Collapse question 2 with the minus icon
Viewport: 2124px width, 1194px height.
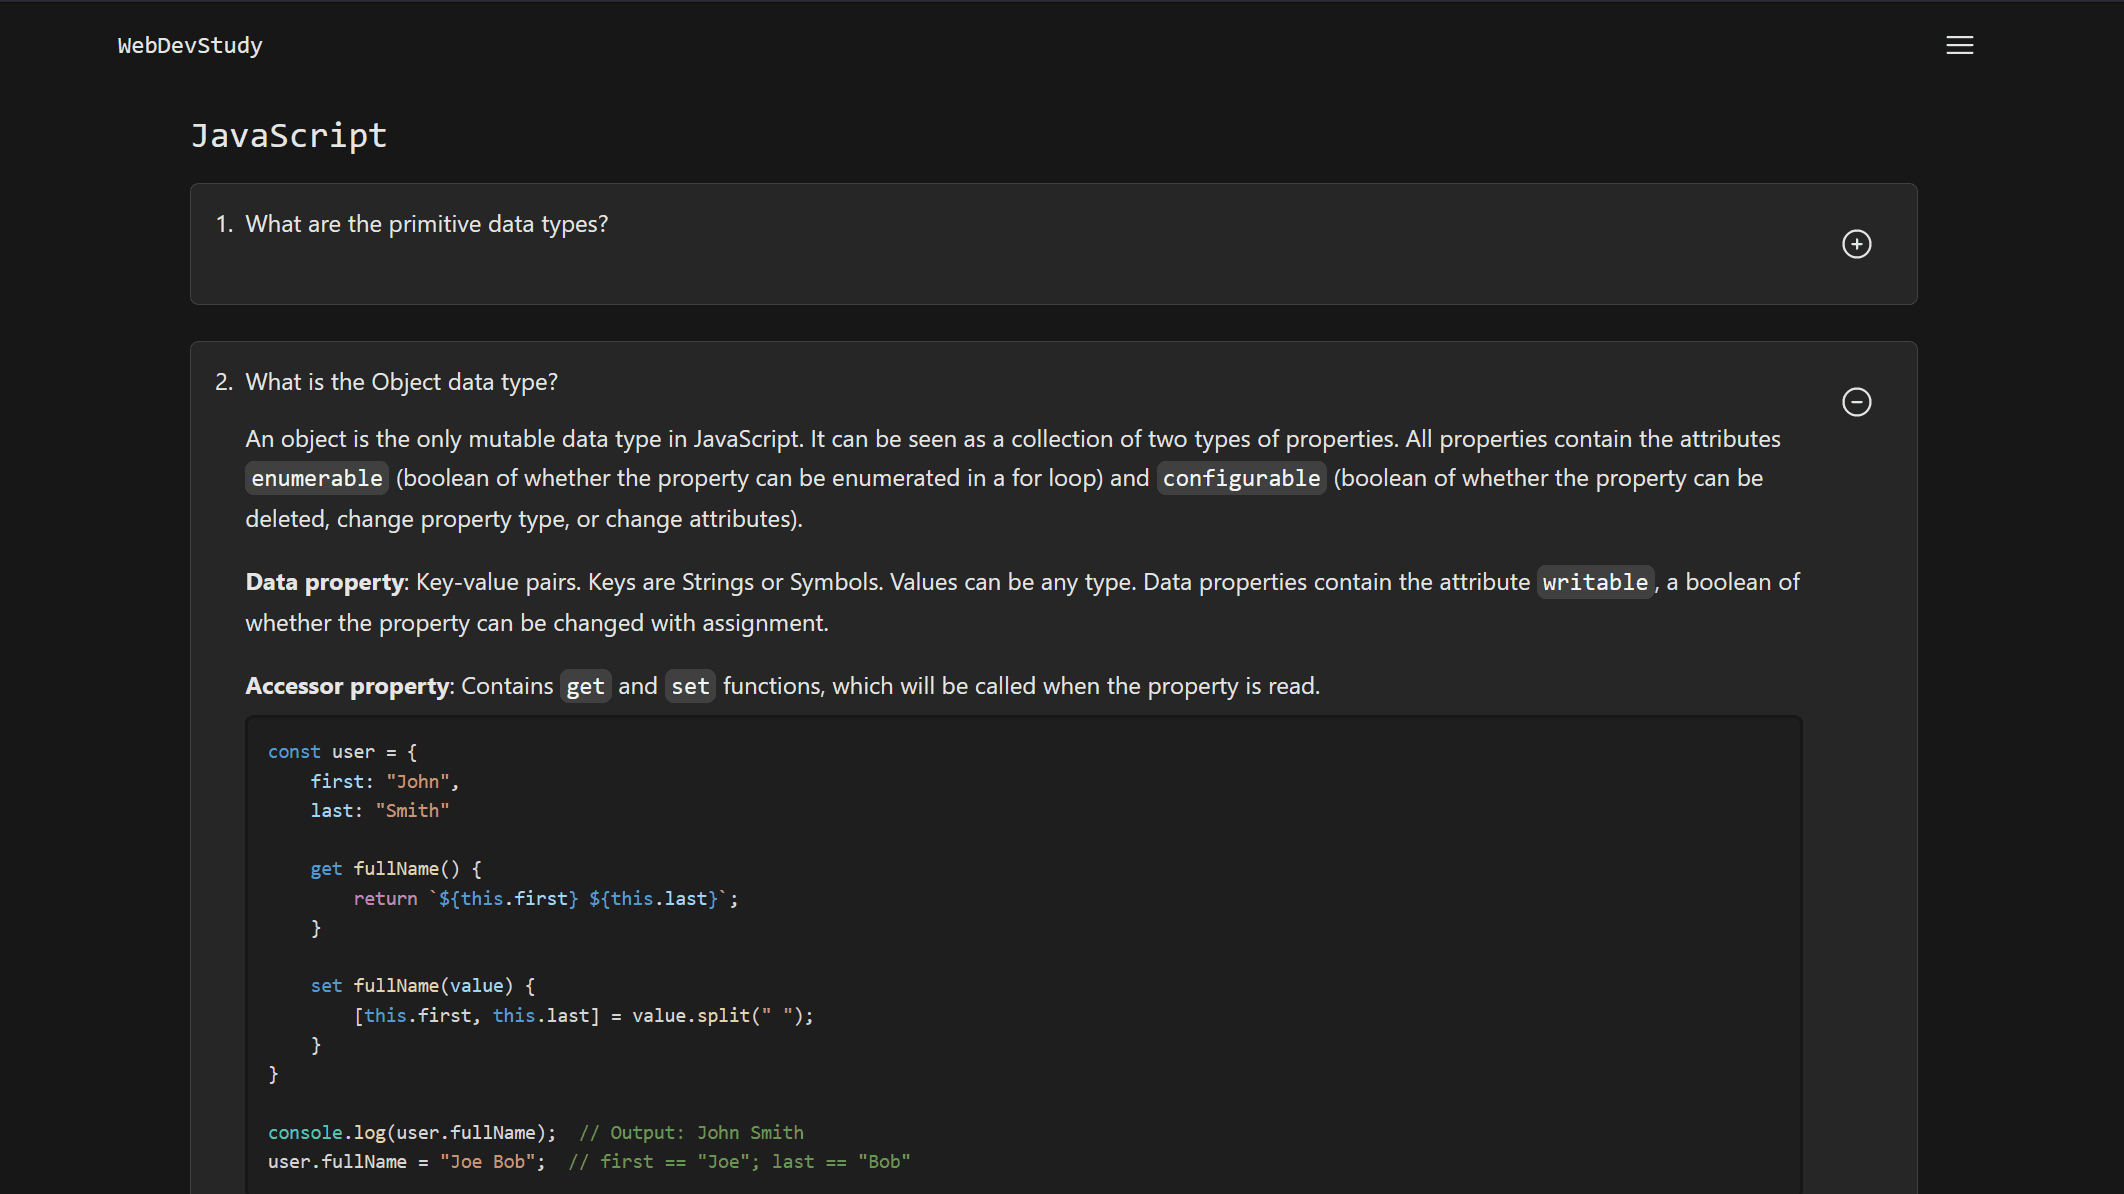click(1857, 402)
